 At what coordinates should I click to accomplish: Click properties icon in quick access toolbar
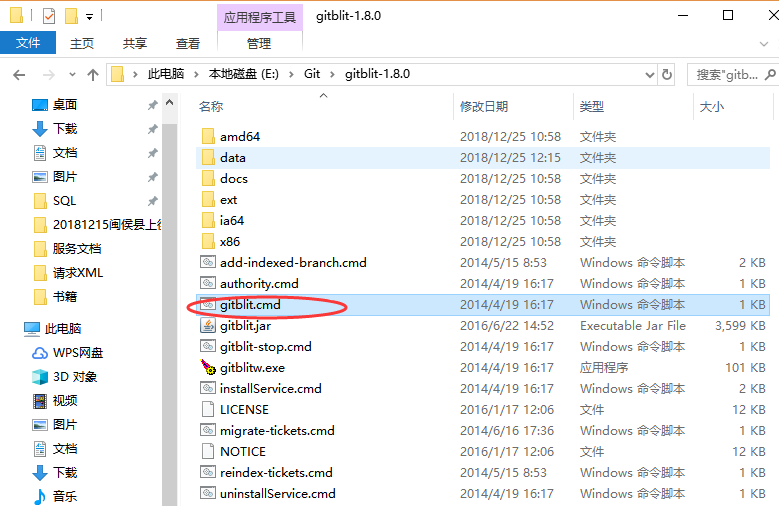click(49, 16)
